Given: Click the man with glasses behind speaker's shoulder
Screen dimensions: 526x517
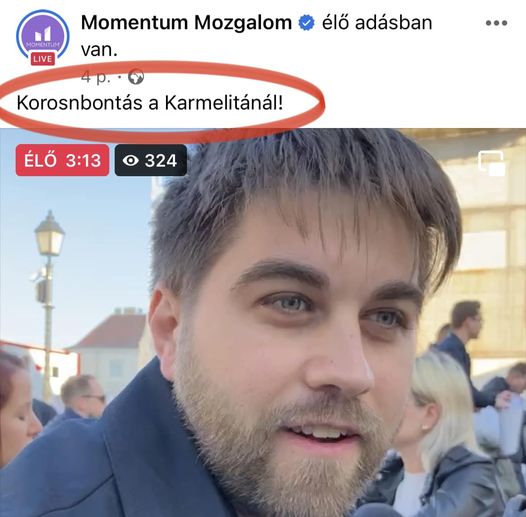Looking at the screenshot, I should pyautogui.click(x=82, y=398).
